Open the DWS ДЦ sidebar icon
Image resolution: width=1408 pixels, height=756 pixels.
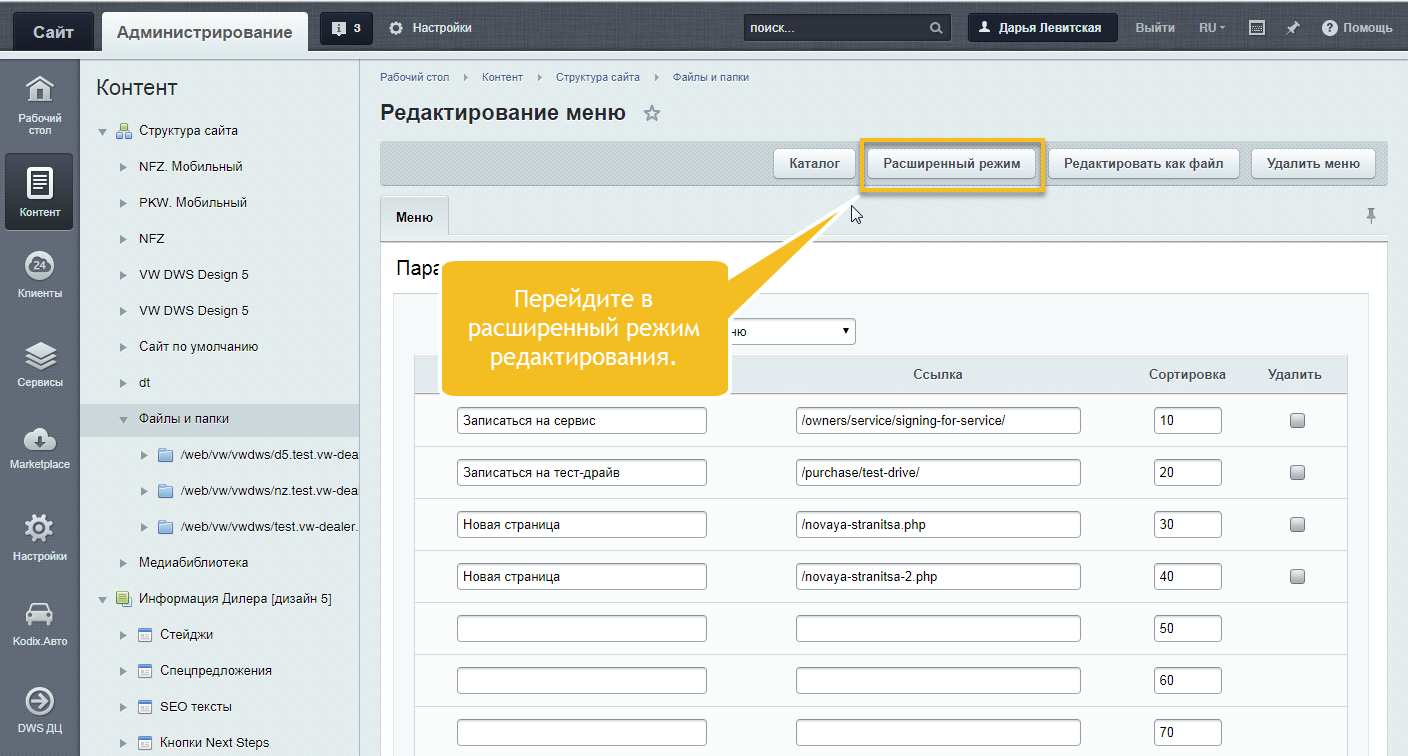pyautogui.click(x=39, y=711)
